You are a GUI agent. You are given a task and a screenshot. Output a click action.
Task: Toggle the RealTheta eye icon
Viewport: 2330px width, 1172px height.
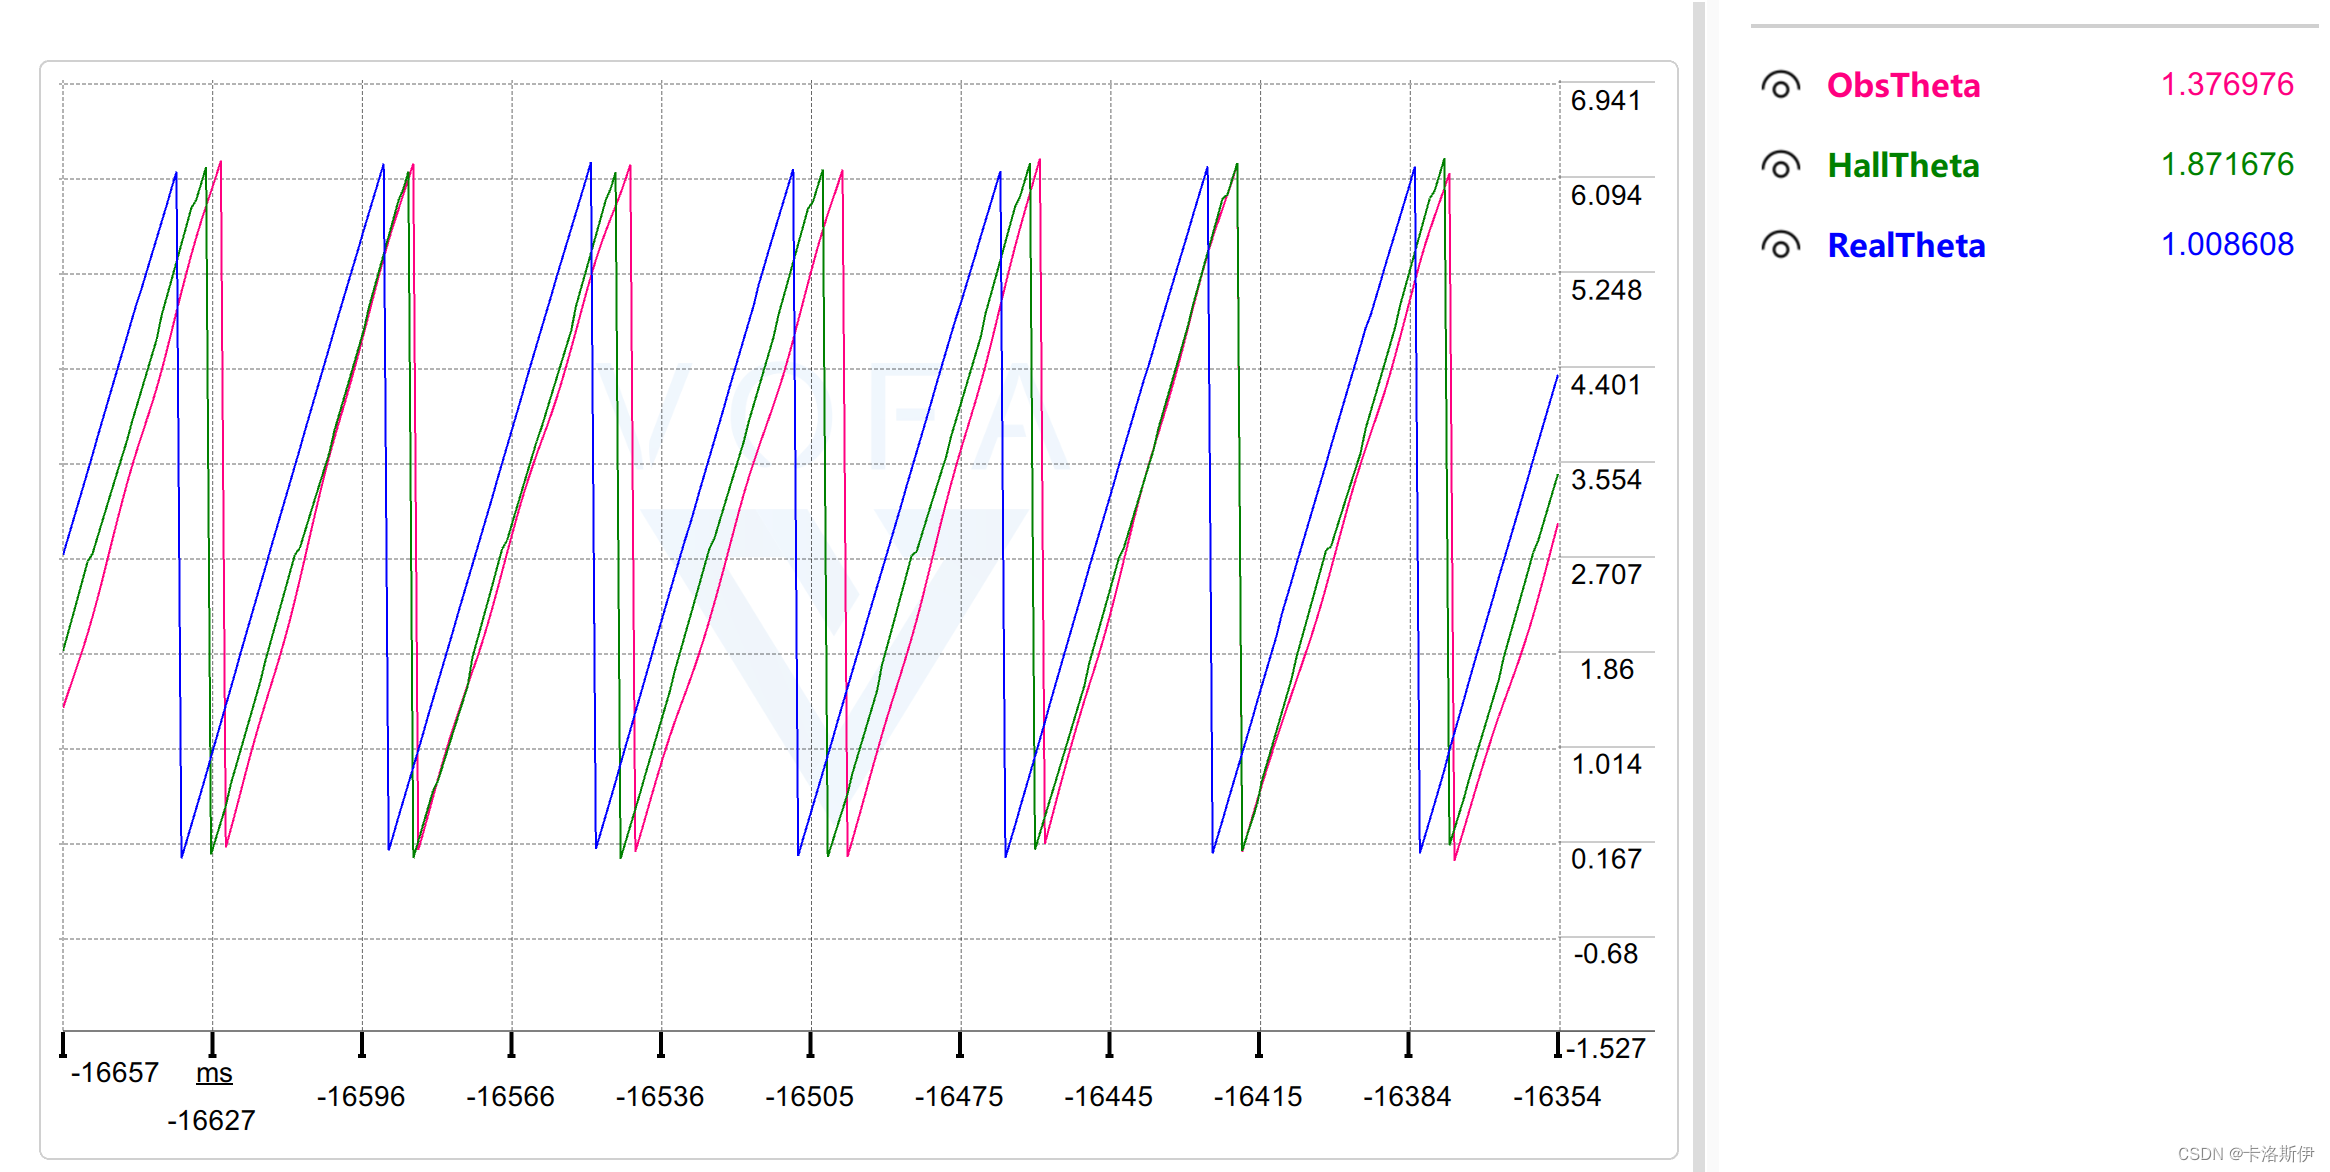click(x=1780, y=245)
